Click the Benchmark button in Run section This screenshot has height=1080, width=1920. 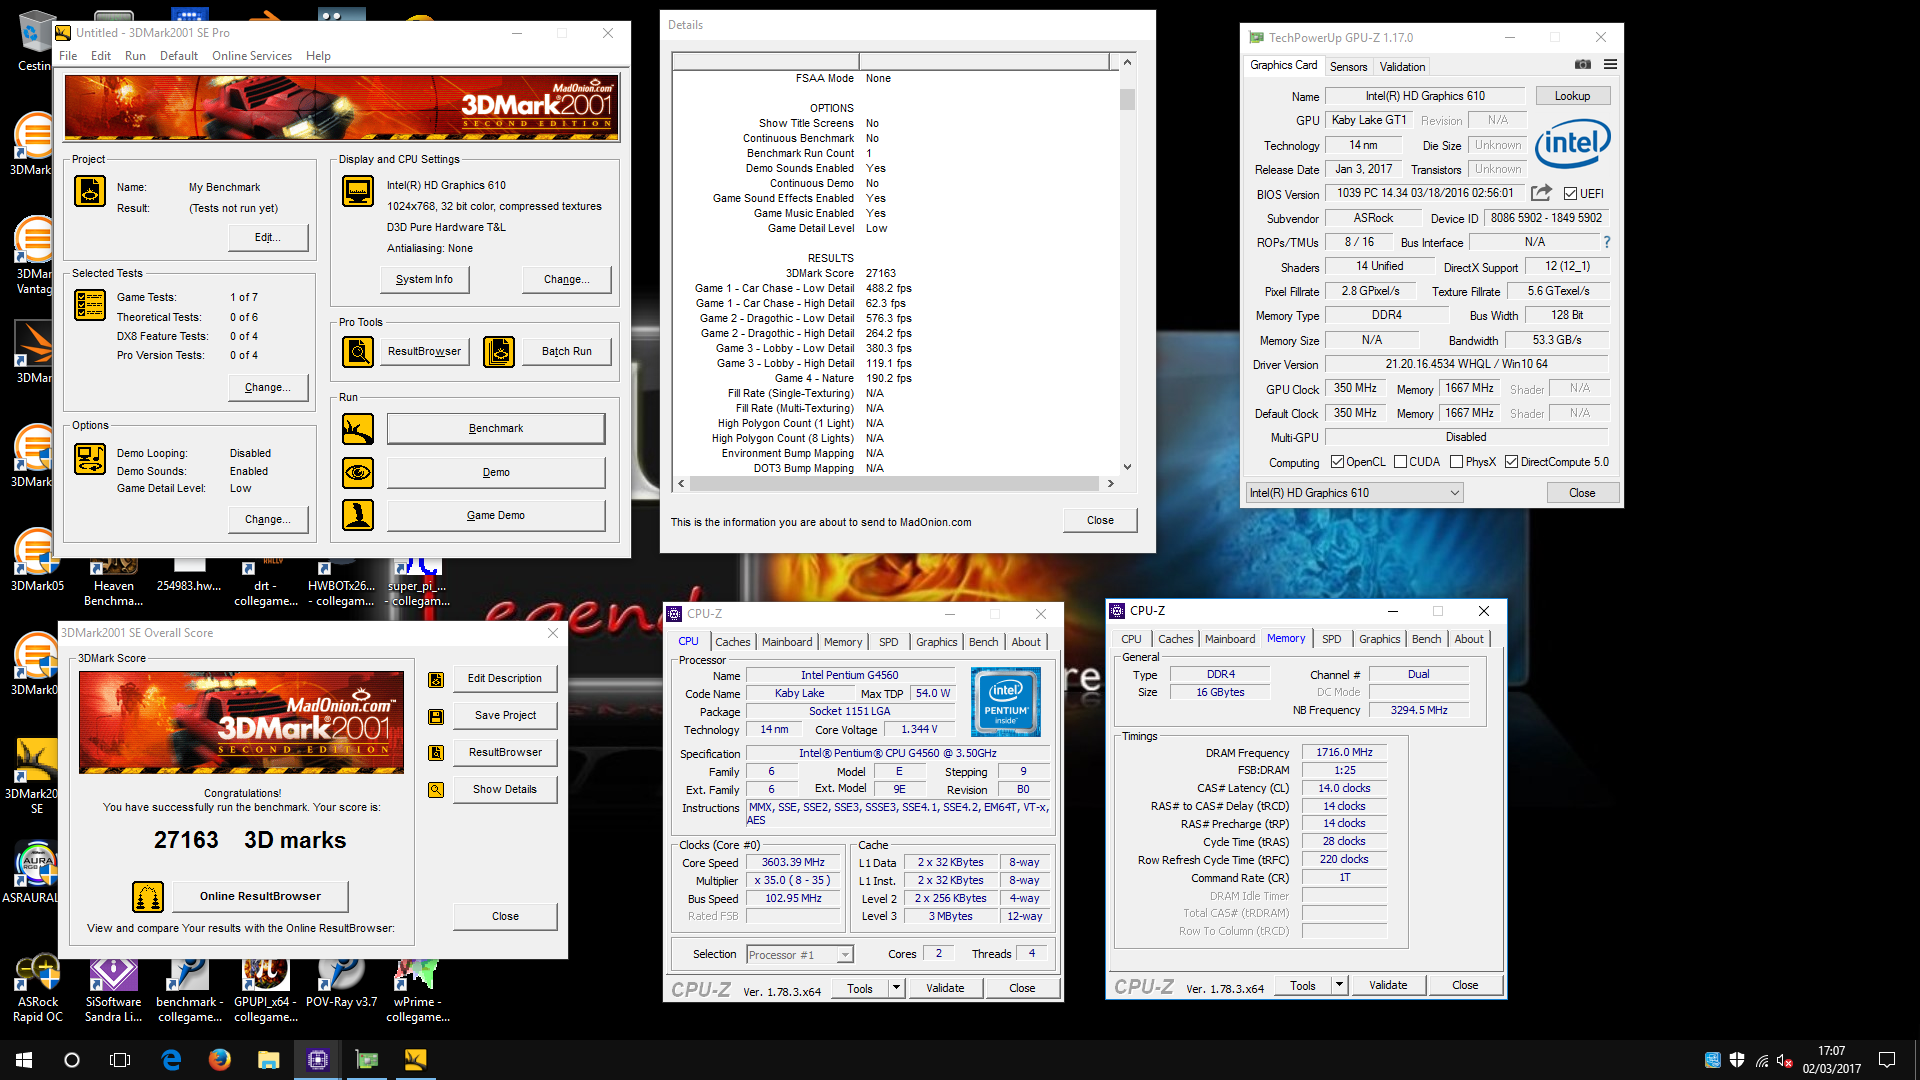(496, 429)
